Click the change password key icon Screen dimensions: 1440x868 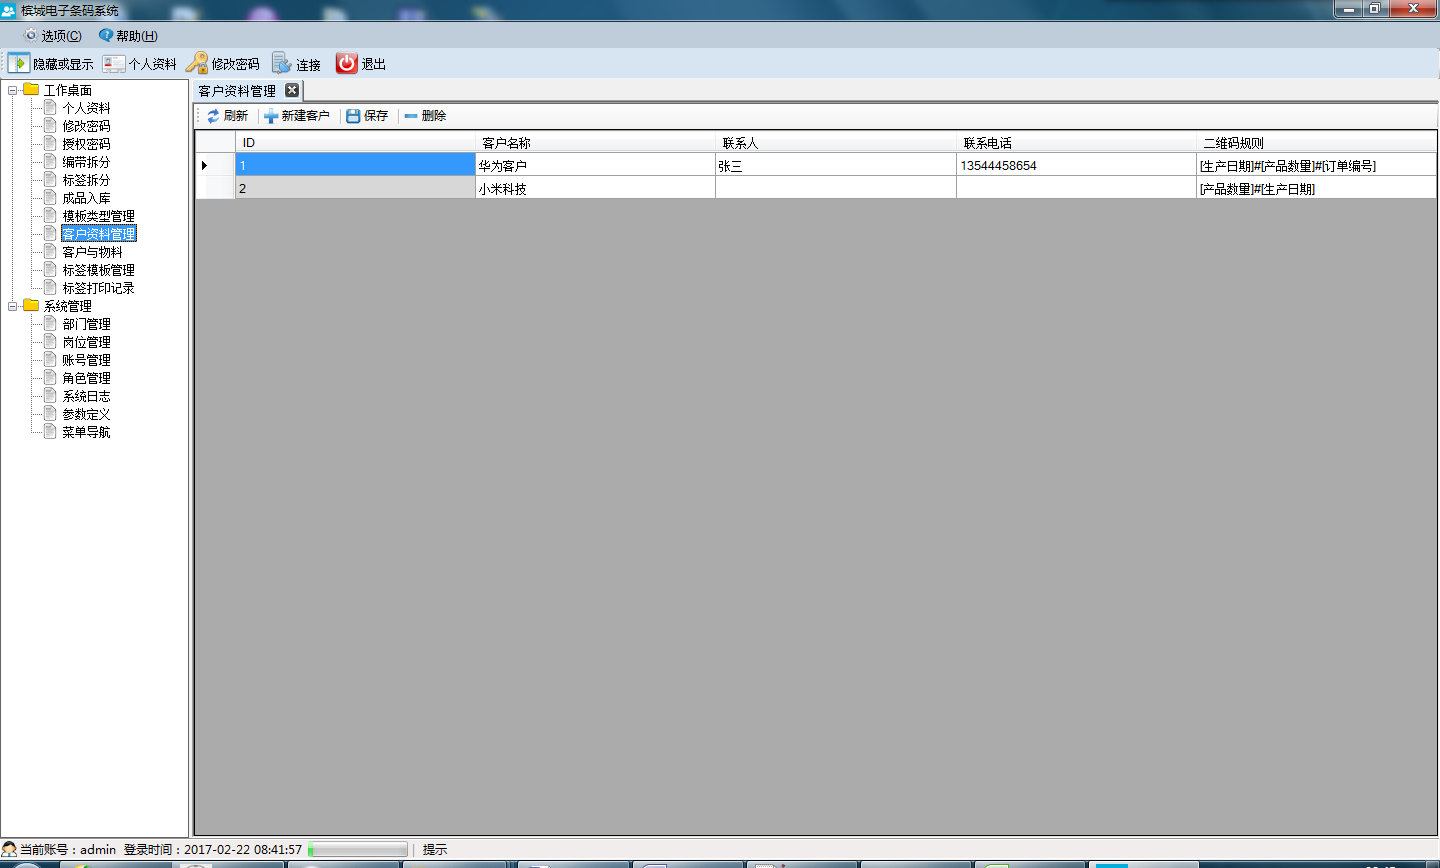pyautogui.click(x=197, y=63)
